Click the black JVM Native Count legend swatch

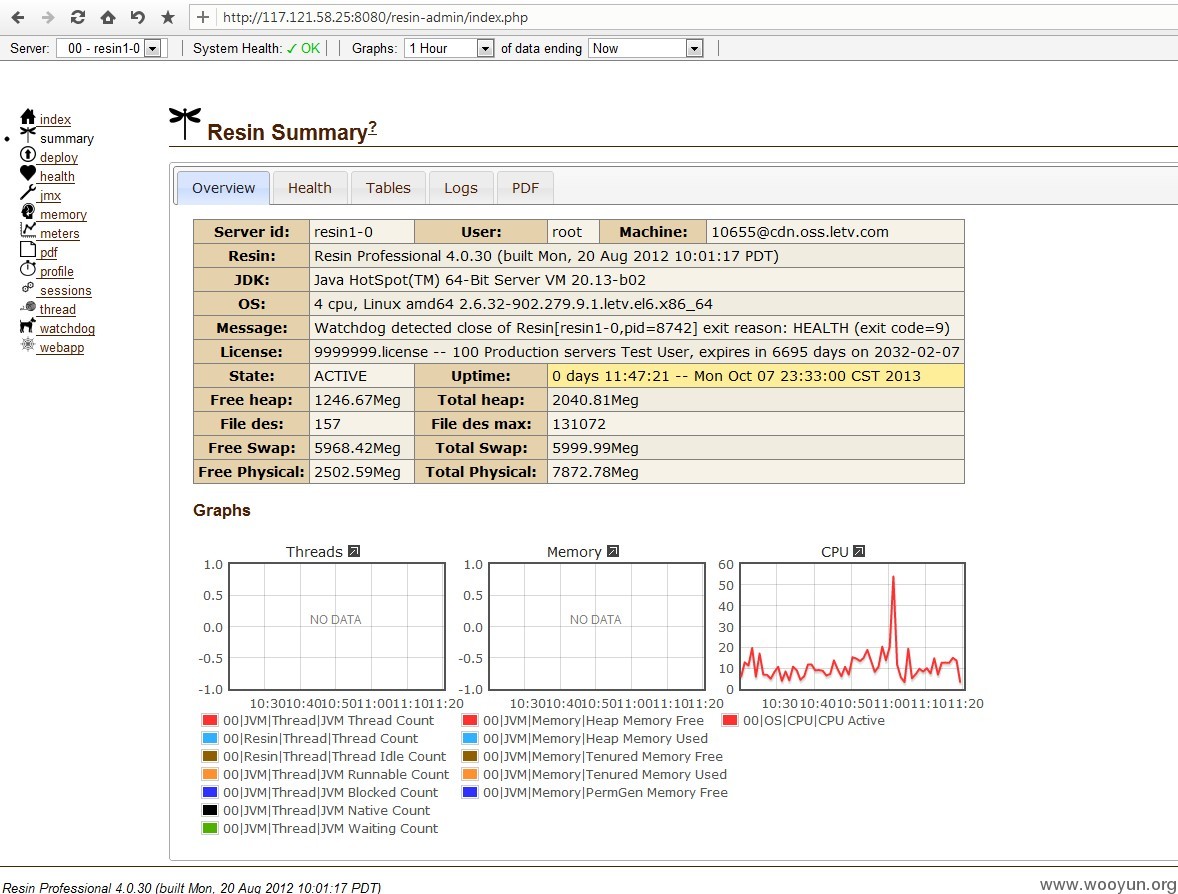(210, 811)
